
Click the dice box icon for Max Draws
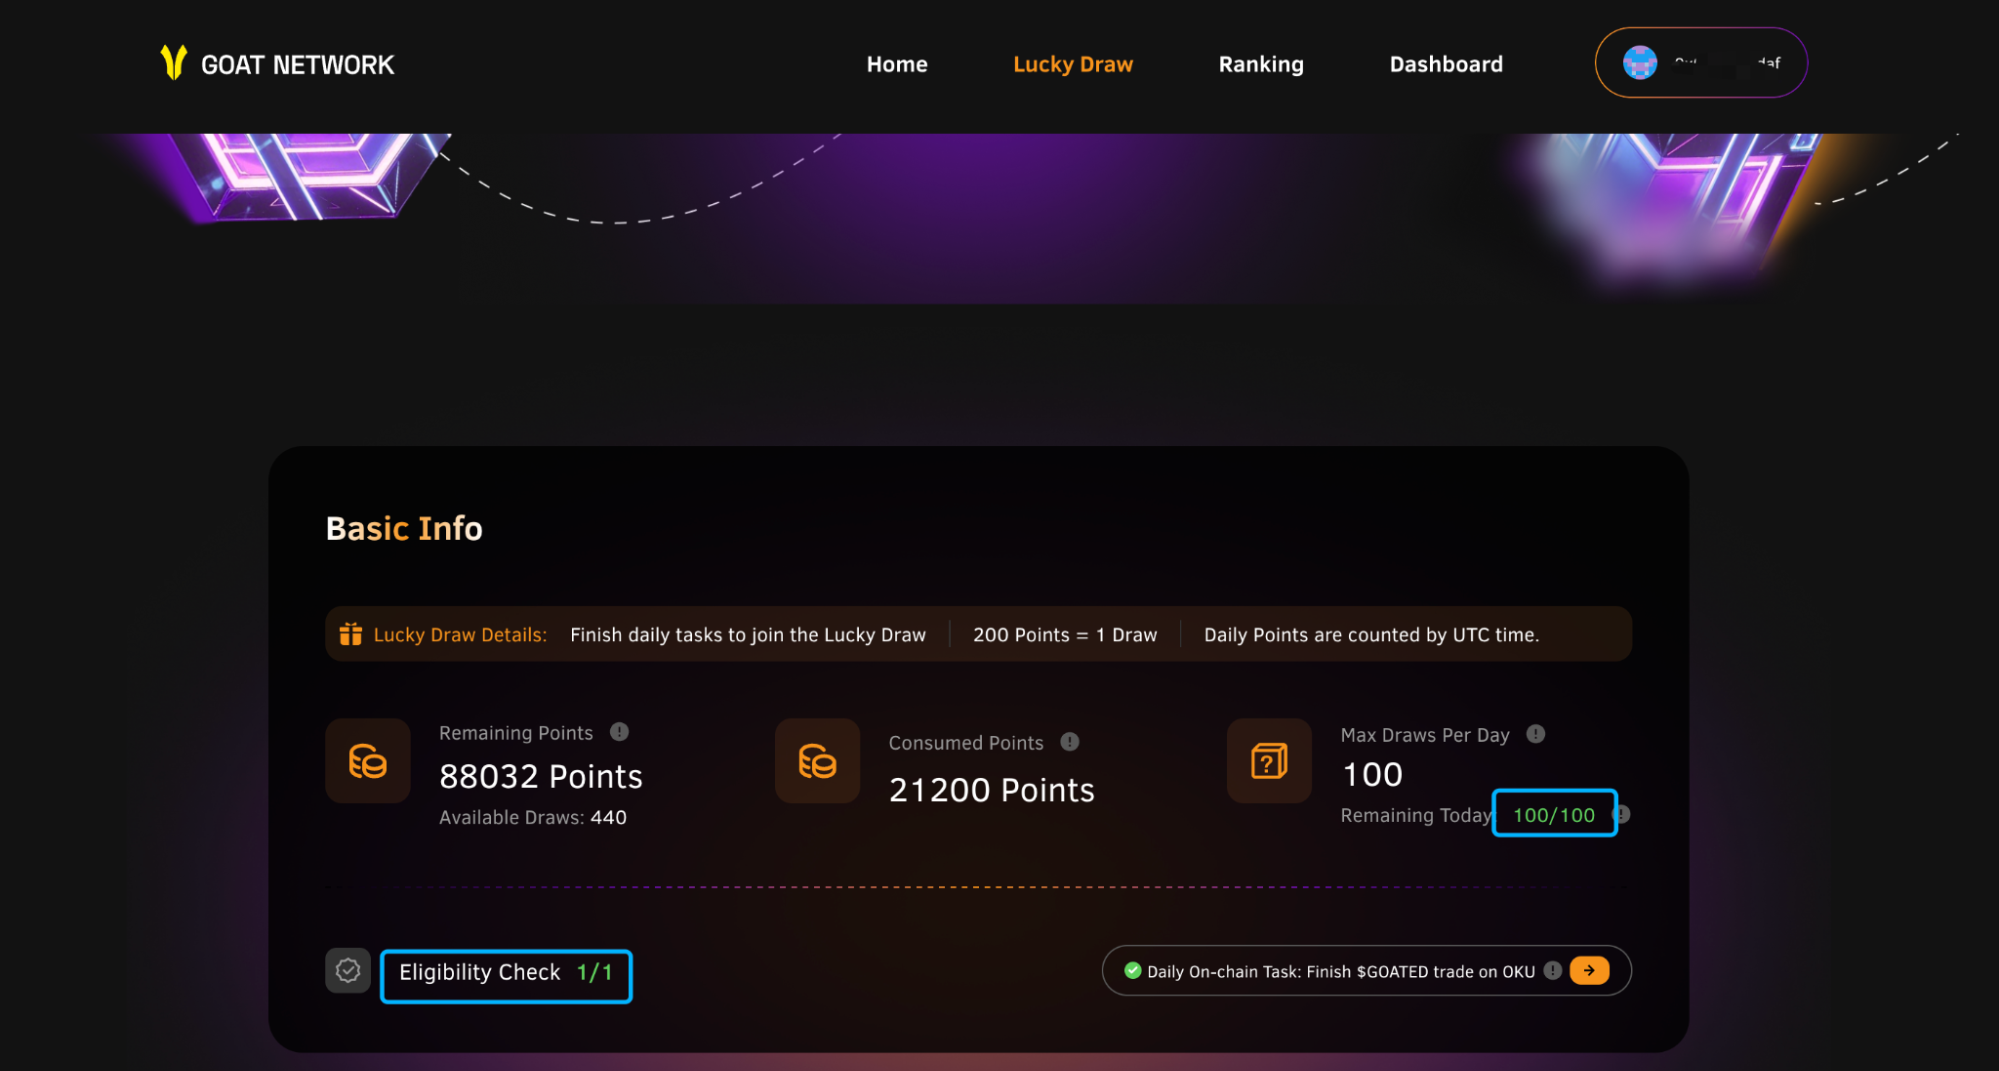click(x=1268, y=761)
